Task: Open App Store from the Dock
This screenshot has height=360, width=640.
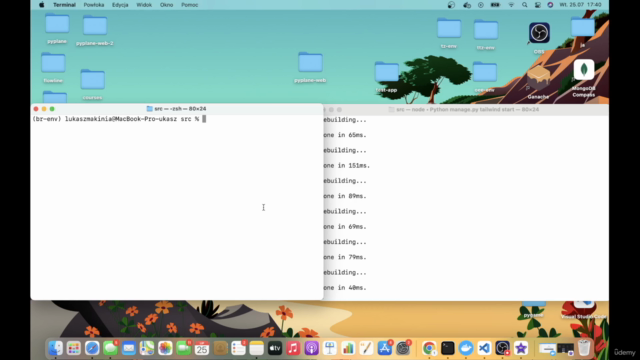Action: tap(384, 348)
